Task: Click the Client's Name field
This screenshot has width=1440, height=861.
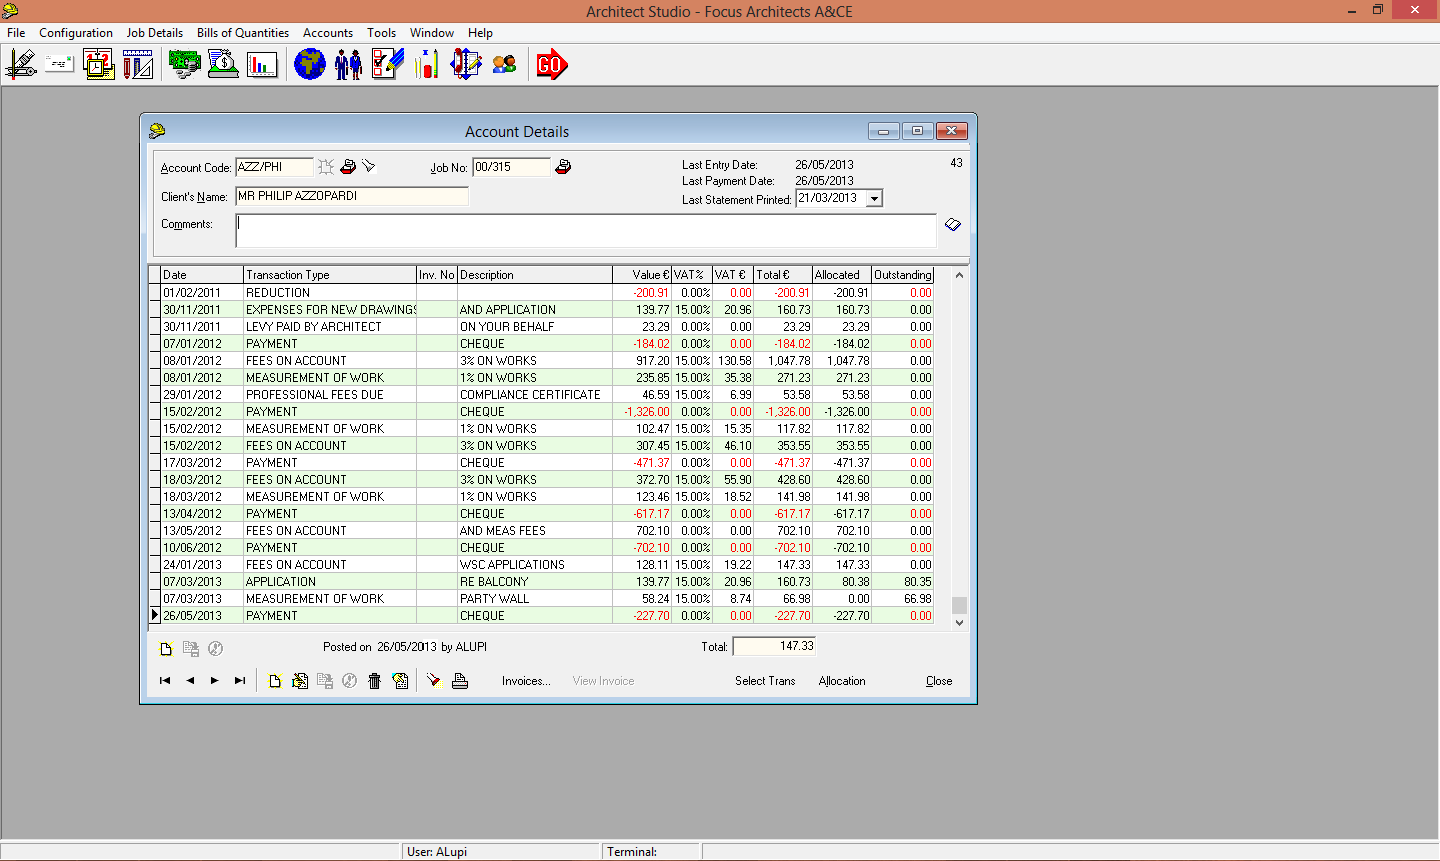Action: click(x=352, y=196)
